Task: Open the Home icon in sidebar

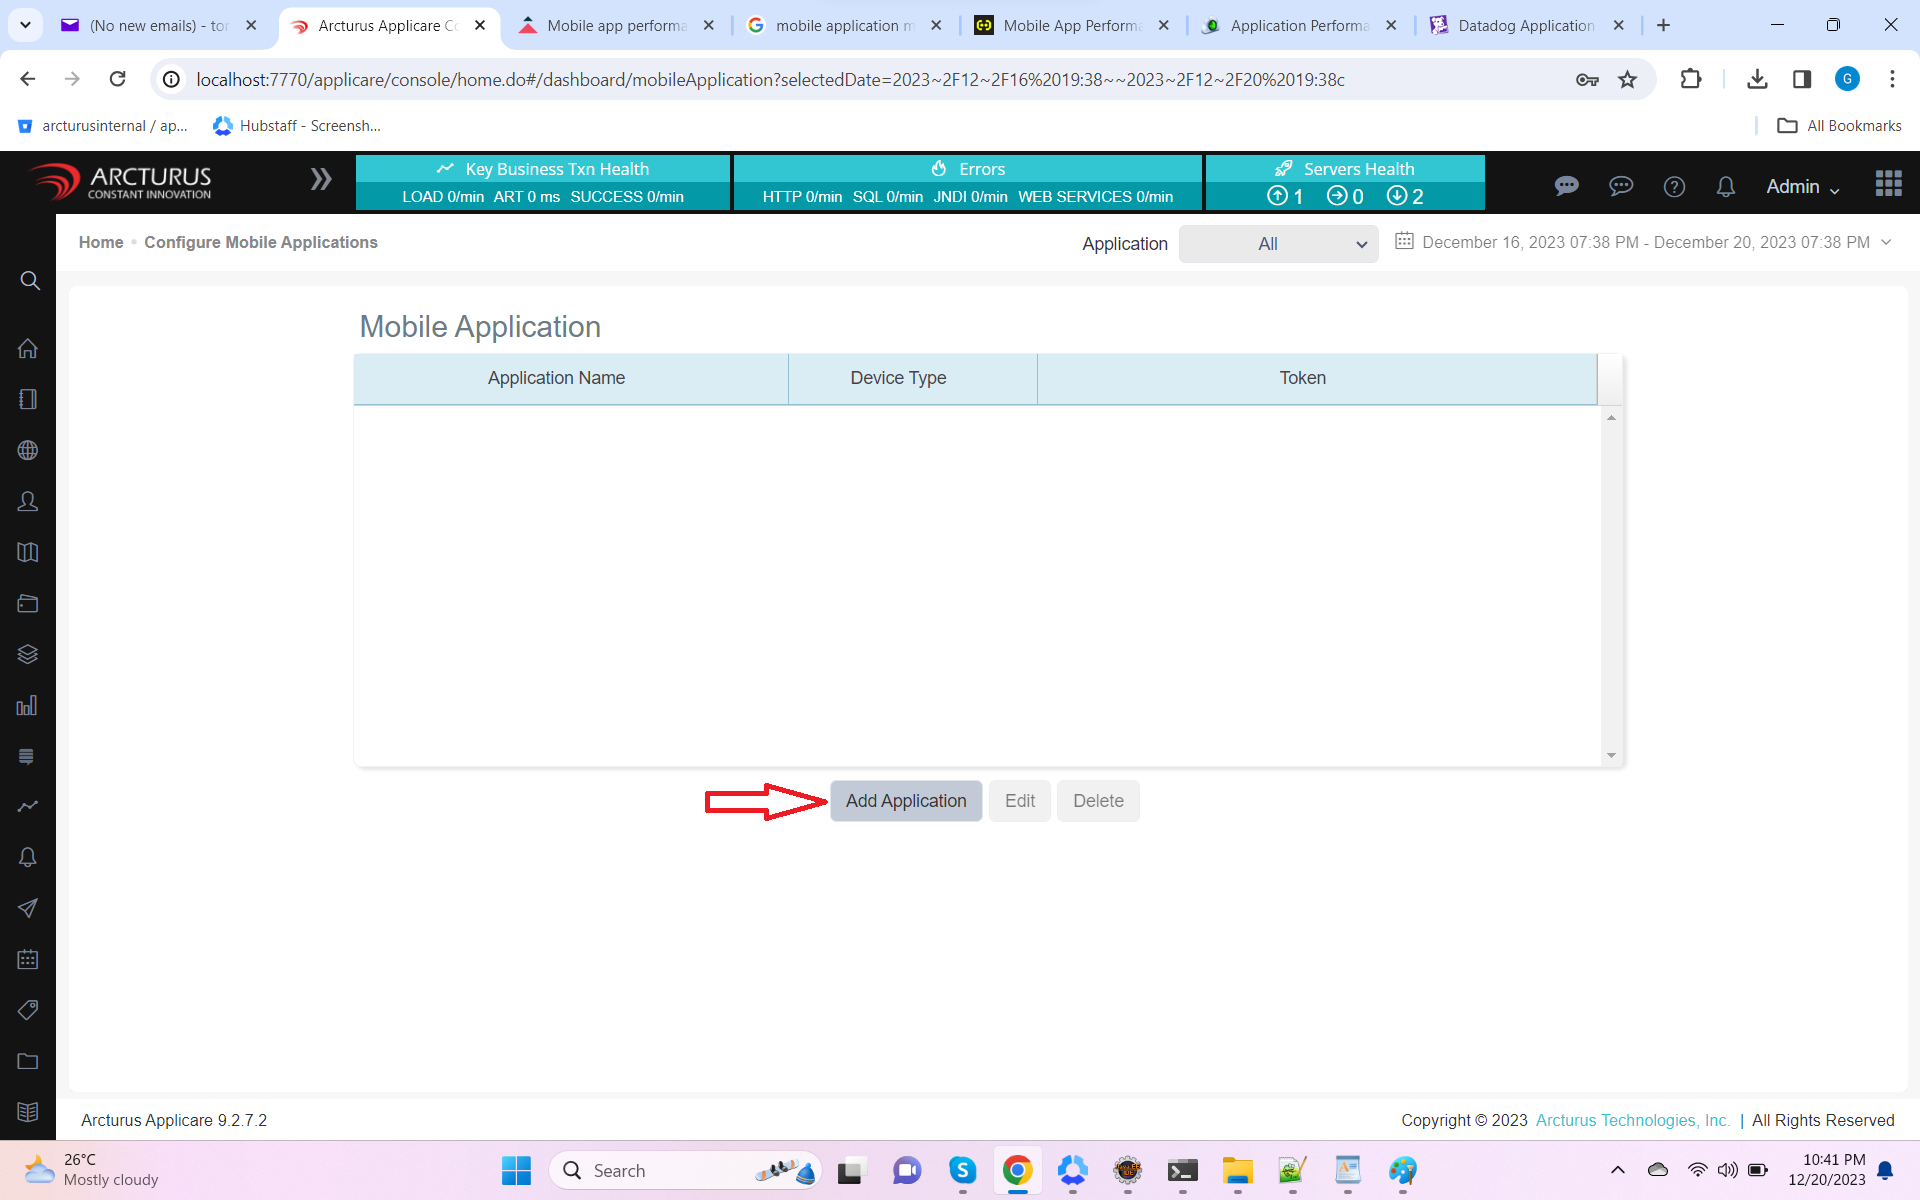Action: (x=28, y=349)
